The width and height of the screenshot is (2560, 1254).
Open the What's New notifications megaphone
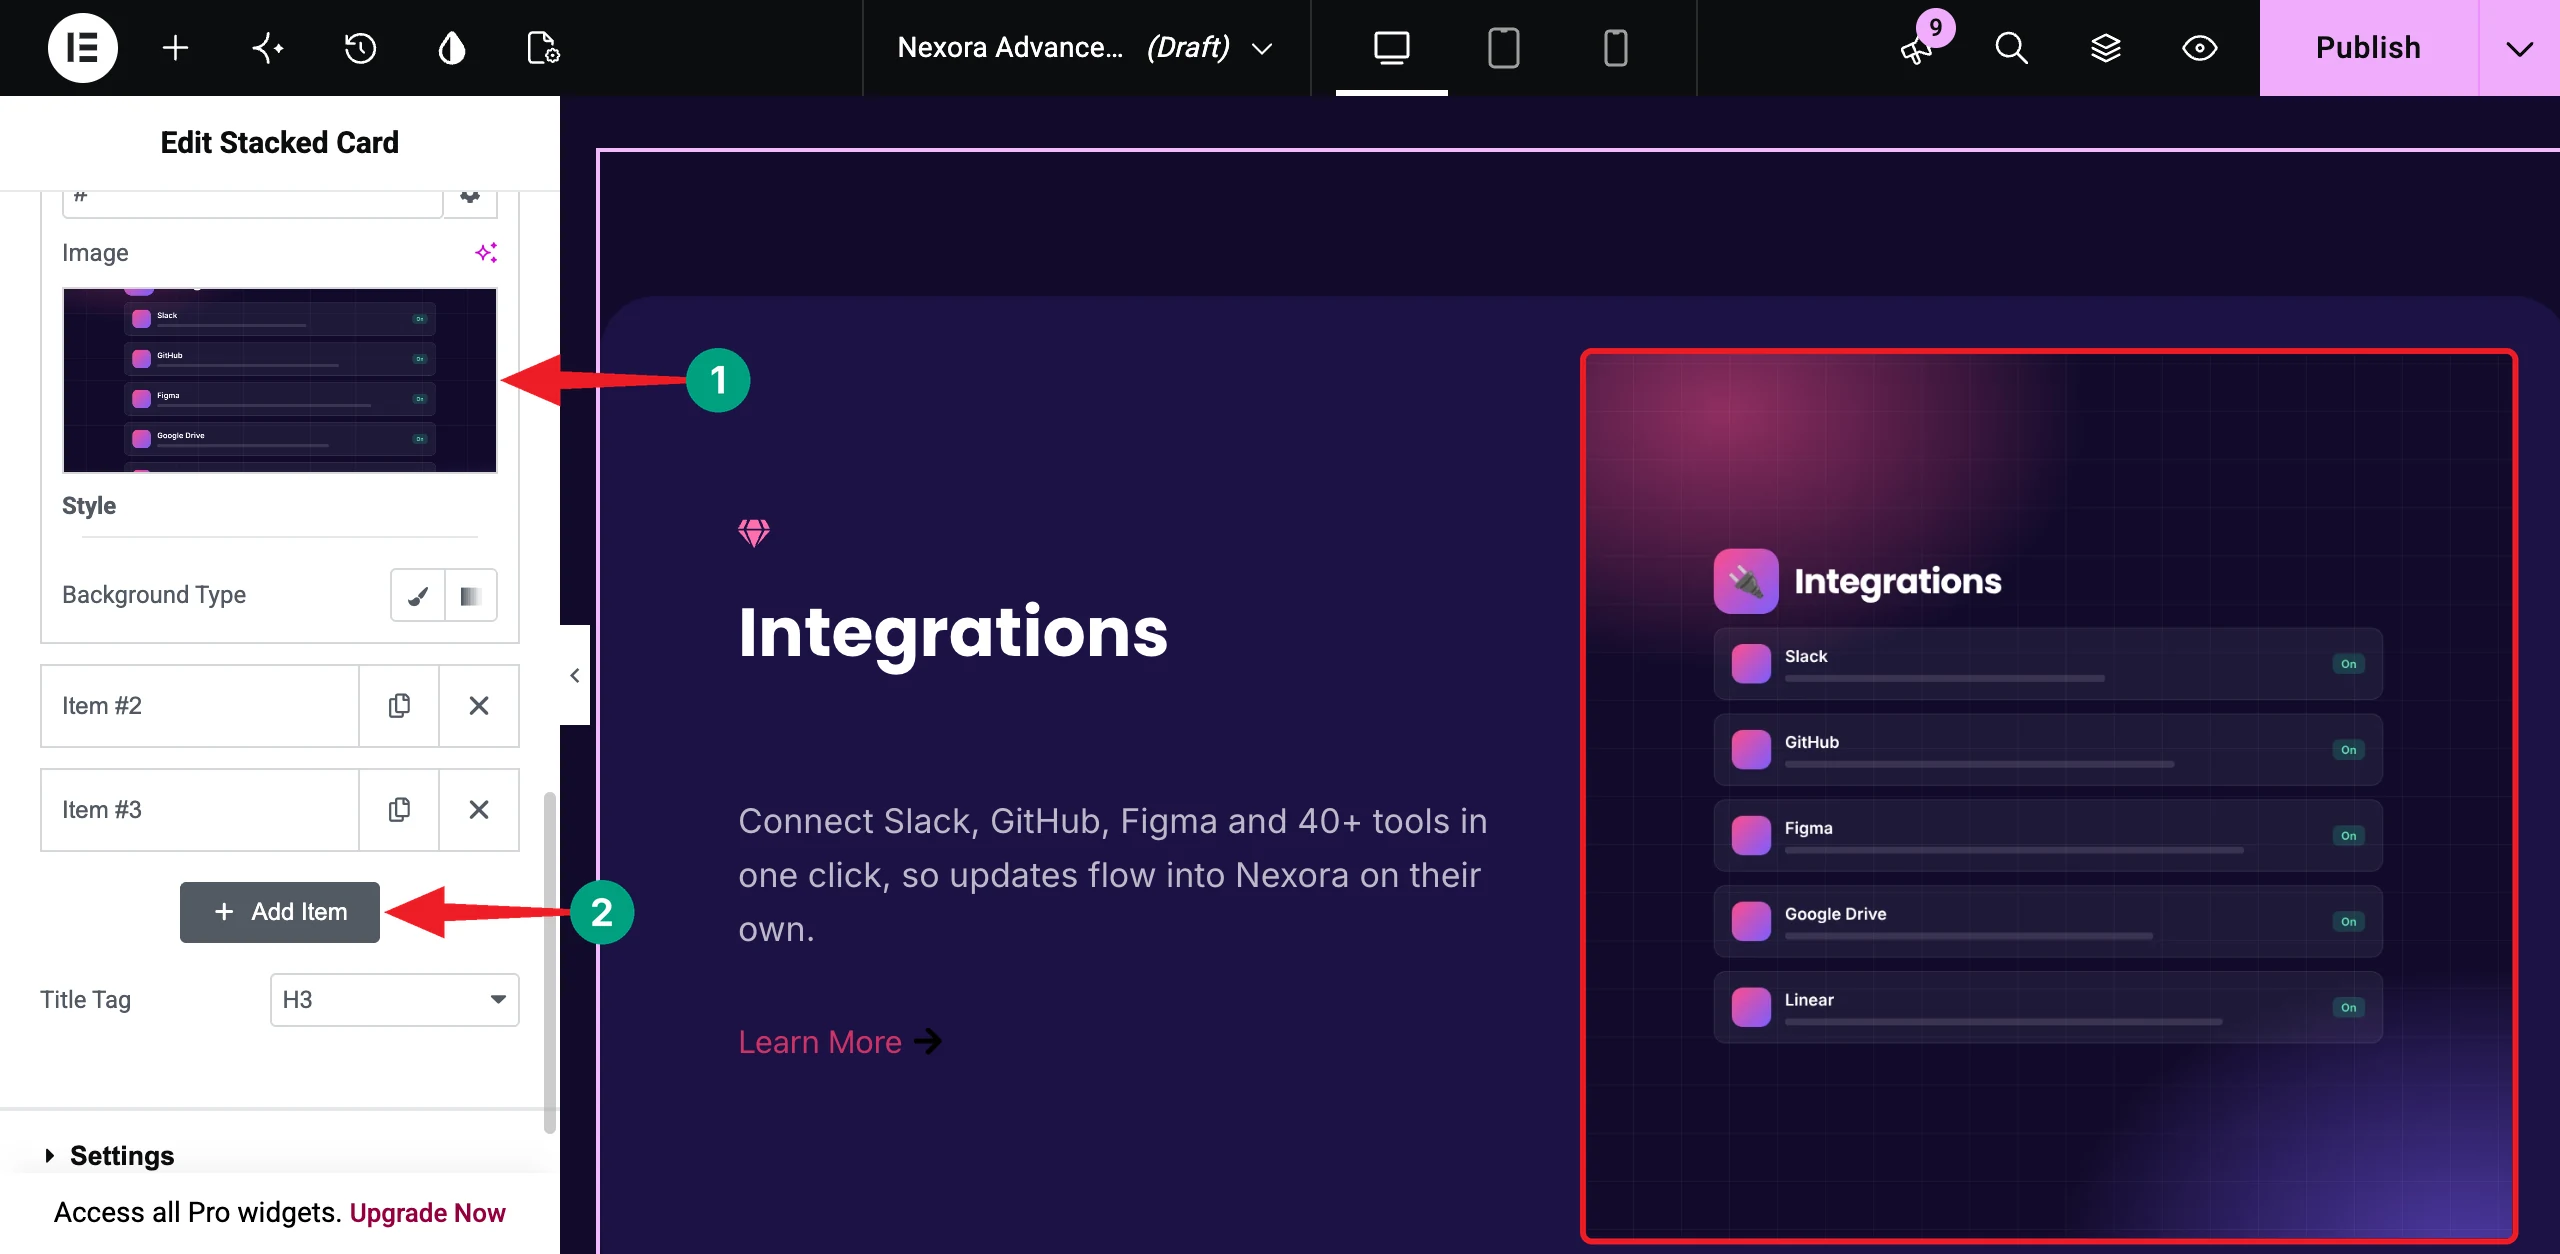point(1916,50)
